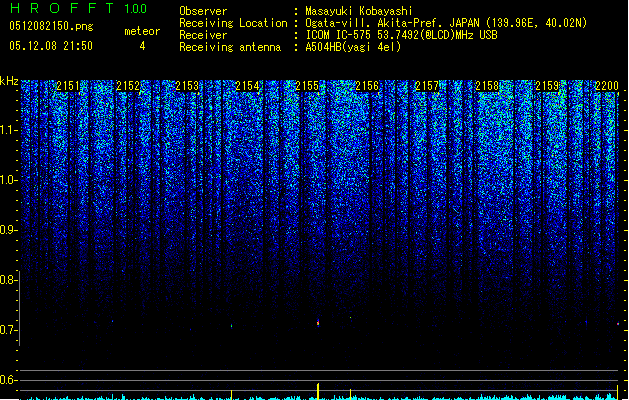The image size is (629, 400).
Task: Click the 0.7 frequency axis label
Action: coord(8,330)
